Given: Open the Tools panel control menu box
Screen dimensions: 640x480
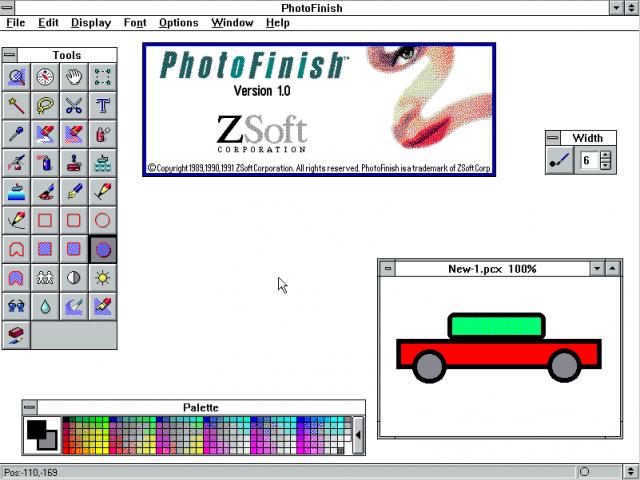Looking at the screenshot, I should tap(10, 55).
